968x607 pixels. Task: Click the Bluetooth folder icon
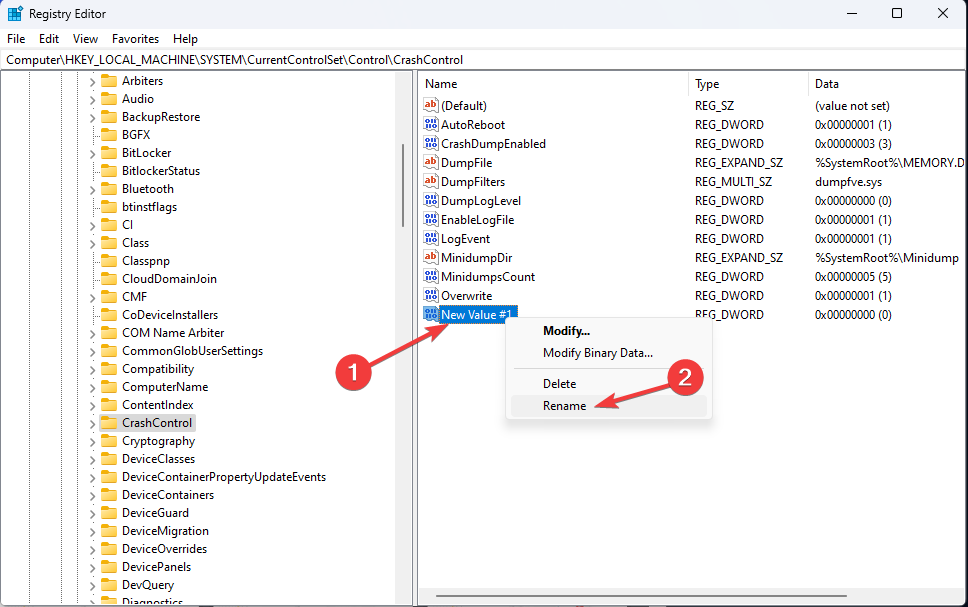(x=109, y=189)
